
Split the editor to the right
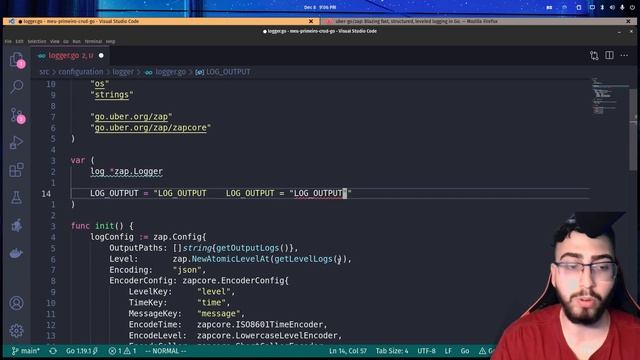[x=609, y=55]
